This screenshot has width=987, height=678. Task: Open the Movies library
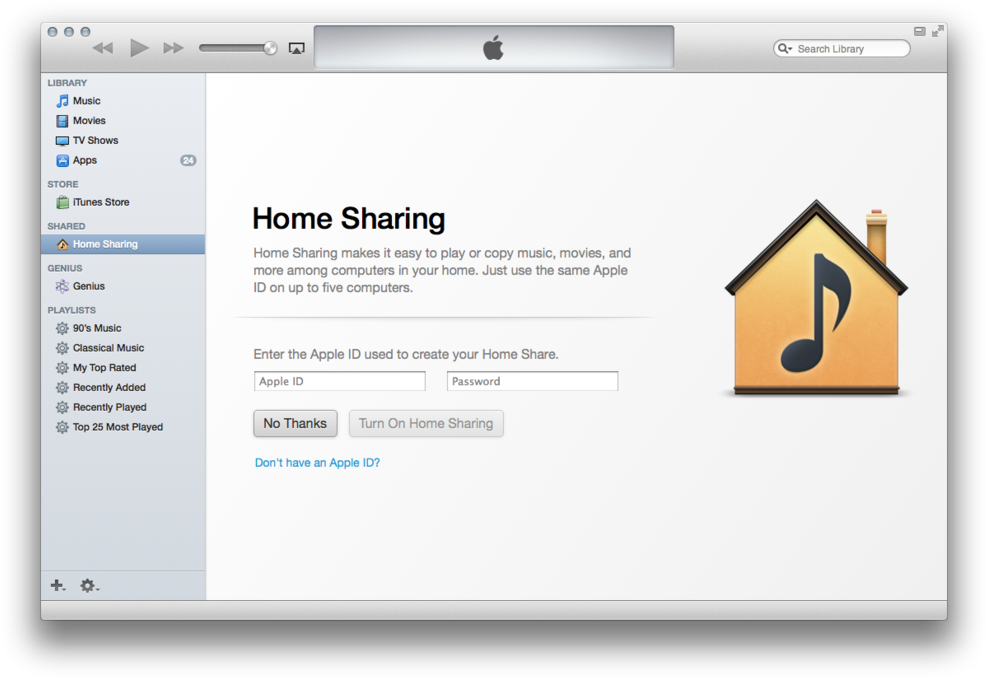point(123,120)
